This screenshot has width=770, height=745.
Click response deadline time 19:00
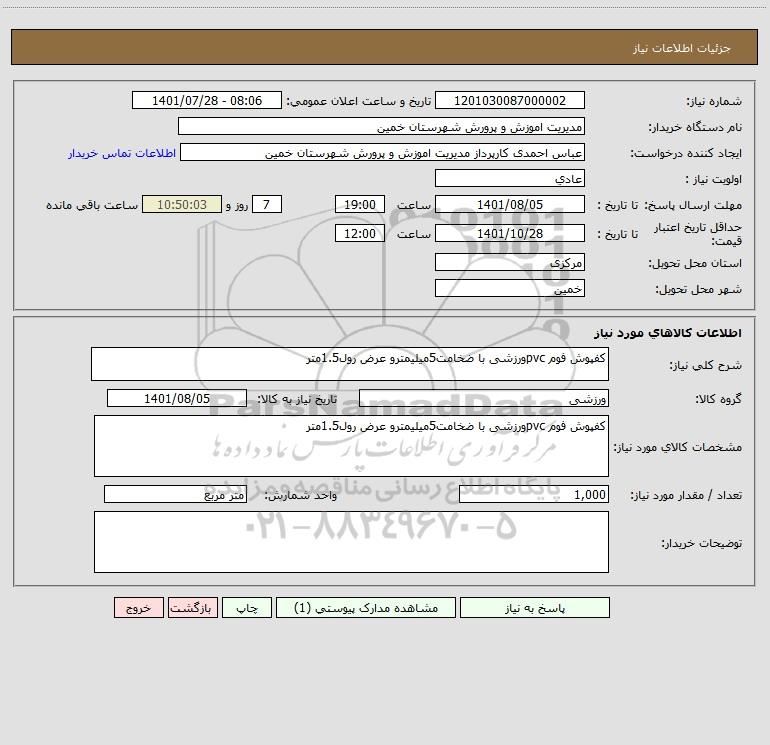(x=359, y=204)
